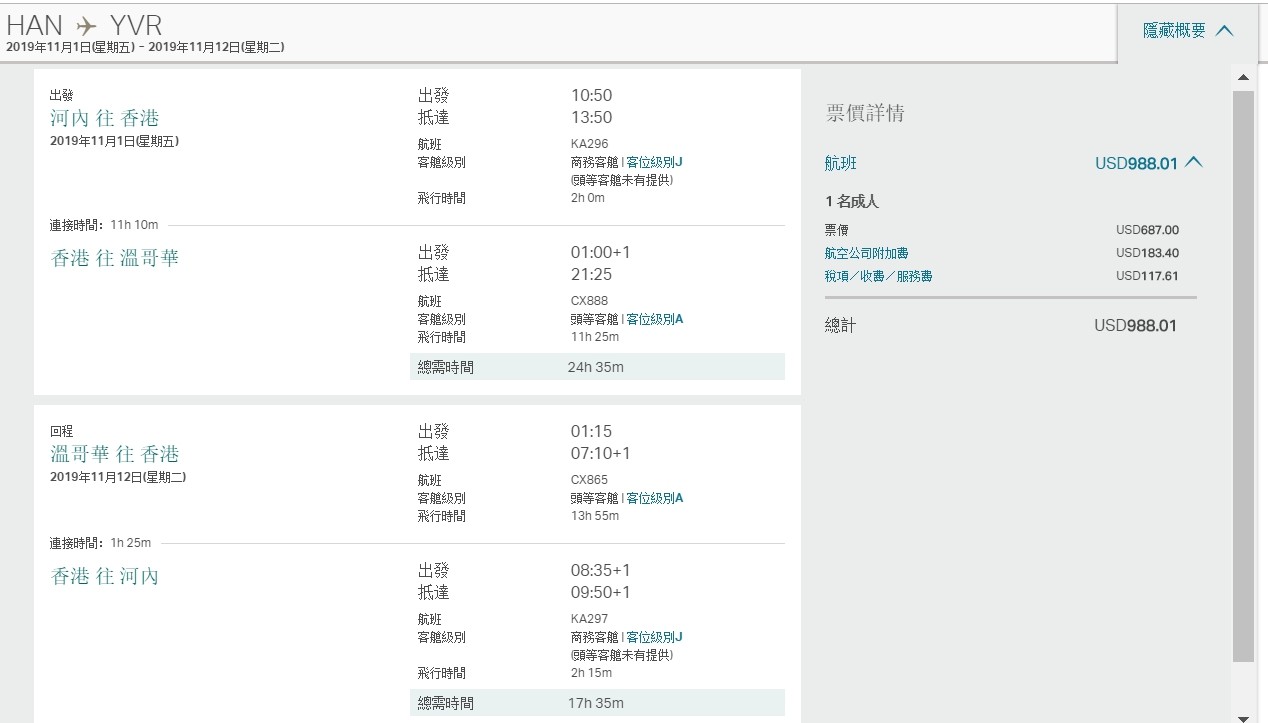The height and width of the screenshot is (723, 1268).
Task: Click the vertical scrollbar thumb
Action: [x=1243, y=375]
